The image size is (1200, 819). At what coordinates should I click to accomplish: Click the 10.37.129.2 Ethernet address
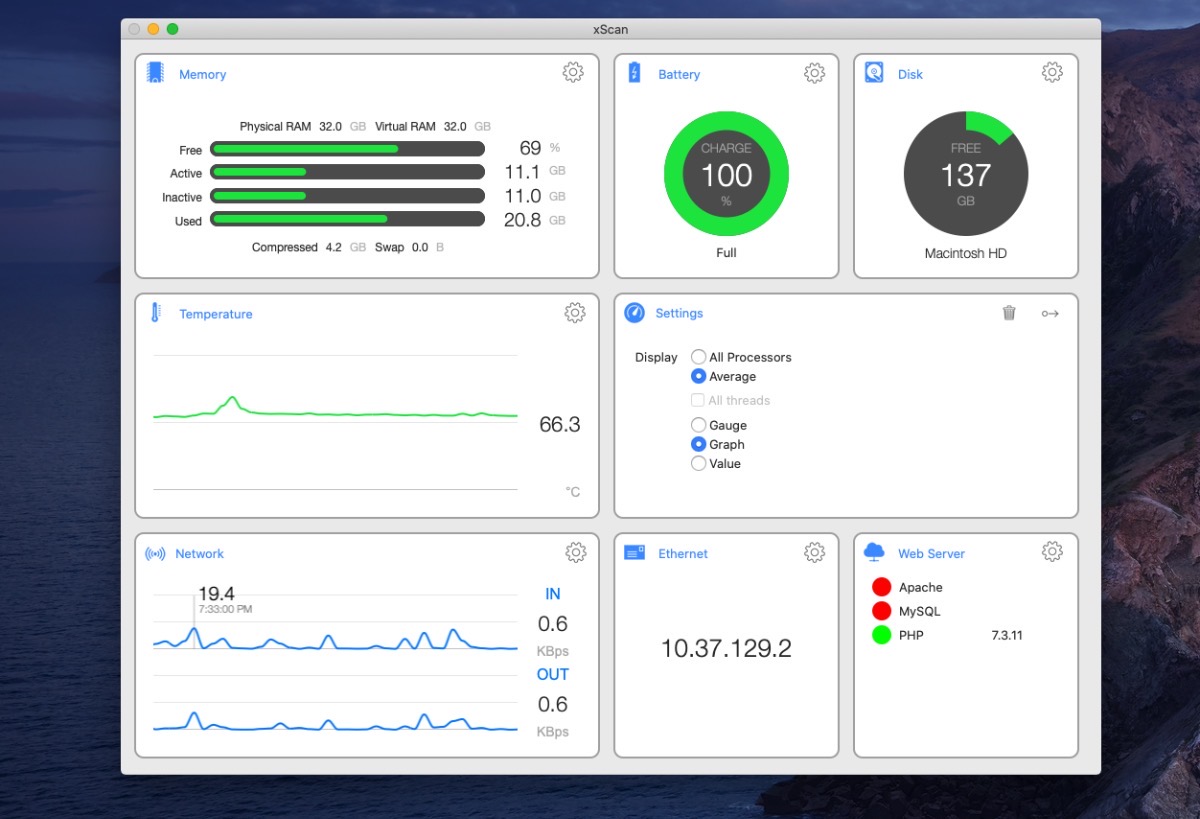(x=726, y=648)
